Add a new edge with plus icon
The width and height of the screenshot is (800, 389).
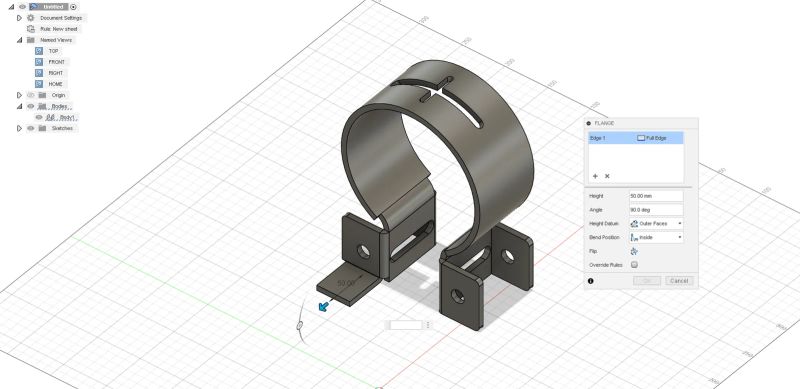tap(595, 176)
